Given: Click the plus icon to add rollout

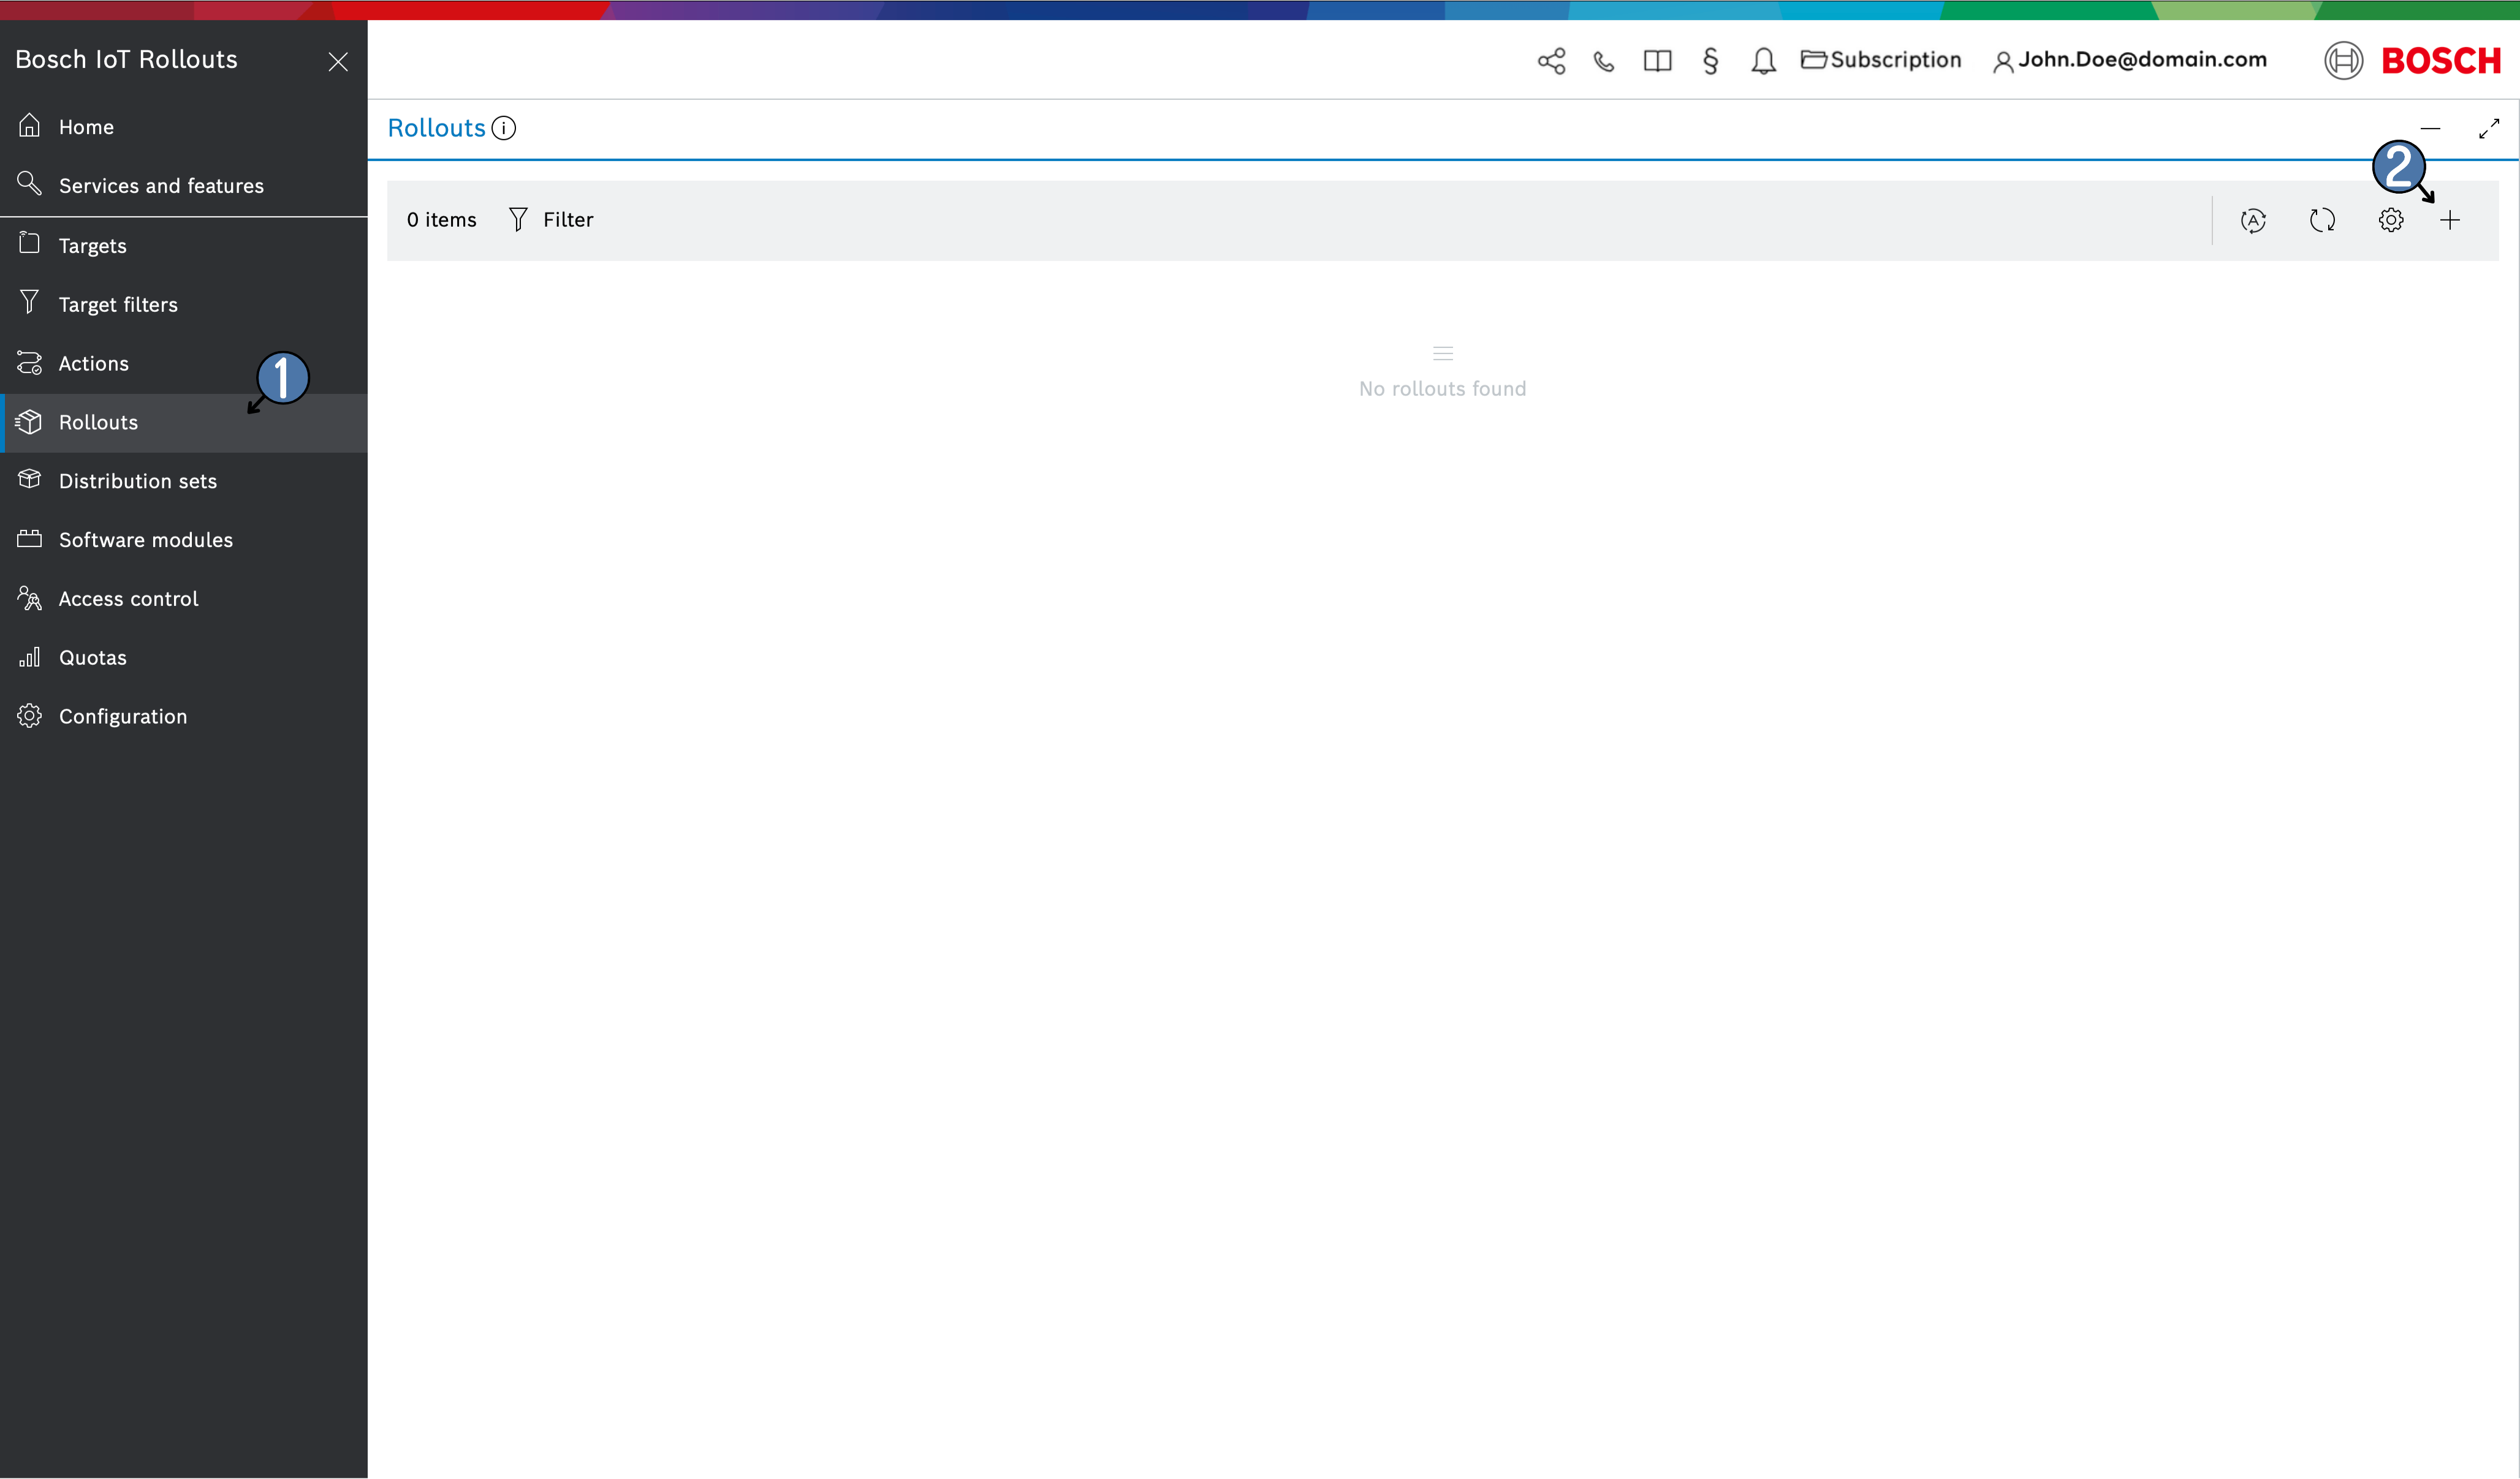Looking at the screenshot, I should (2449, 220).
